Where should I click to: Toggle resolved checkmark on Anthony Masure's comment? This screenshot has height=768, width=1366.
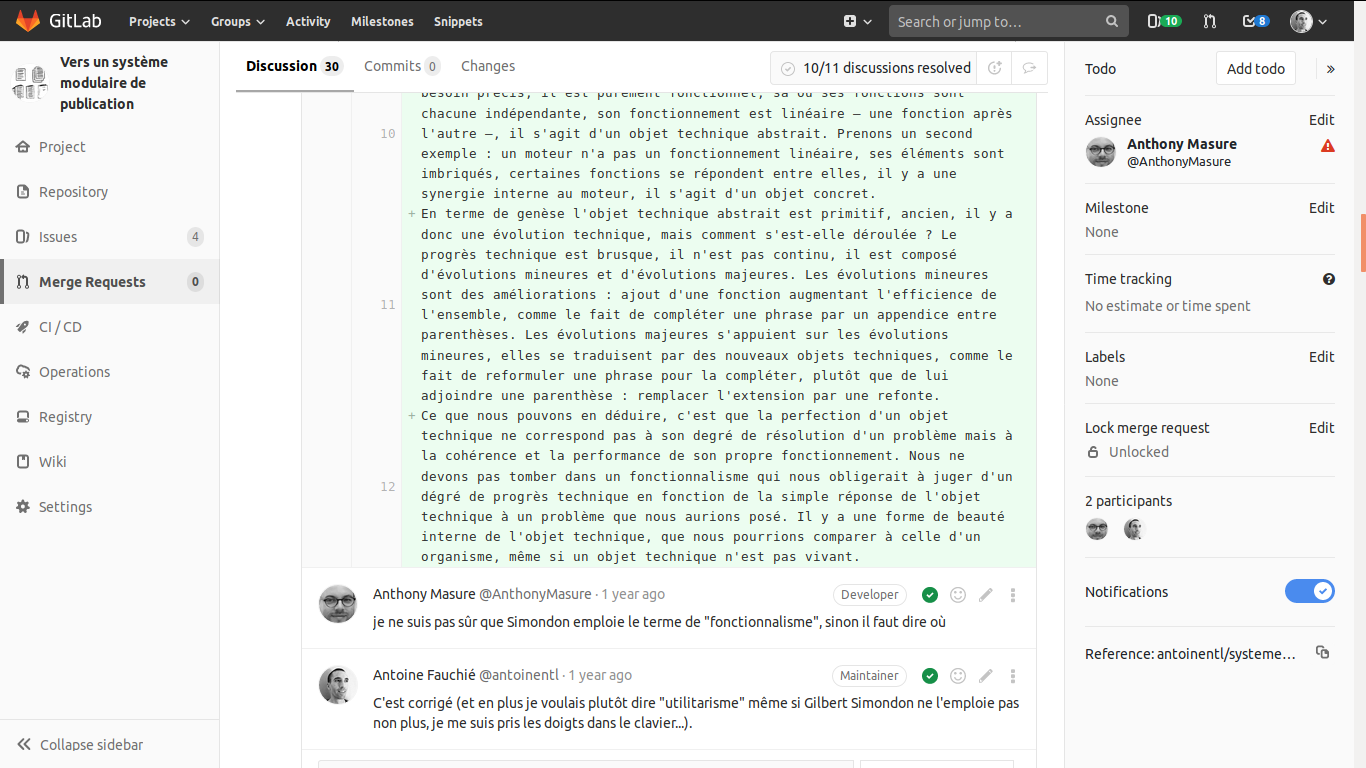click(x=930, y=595)
